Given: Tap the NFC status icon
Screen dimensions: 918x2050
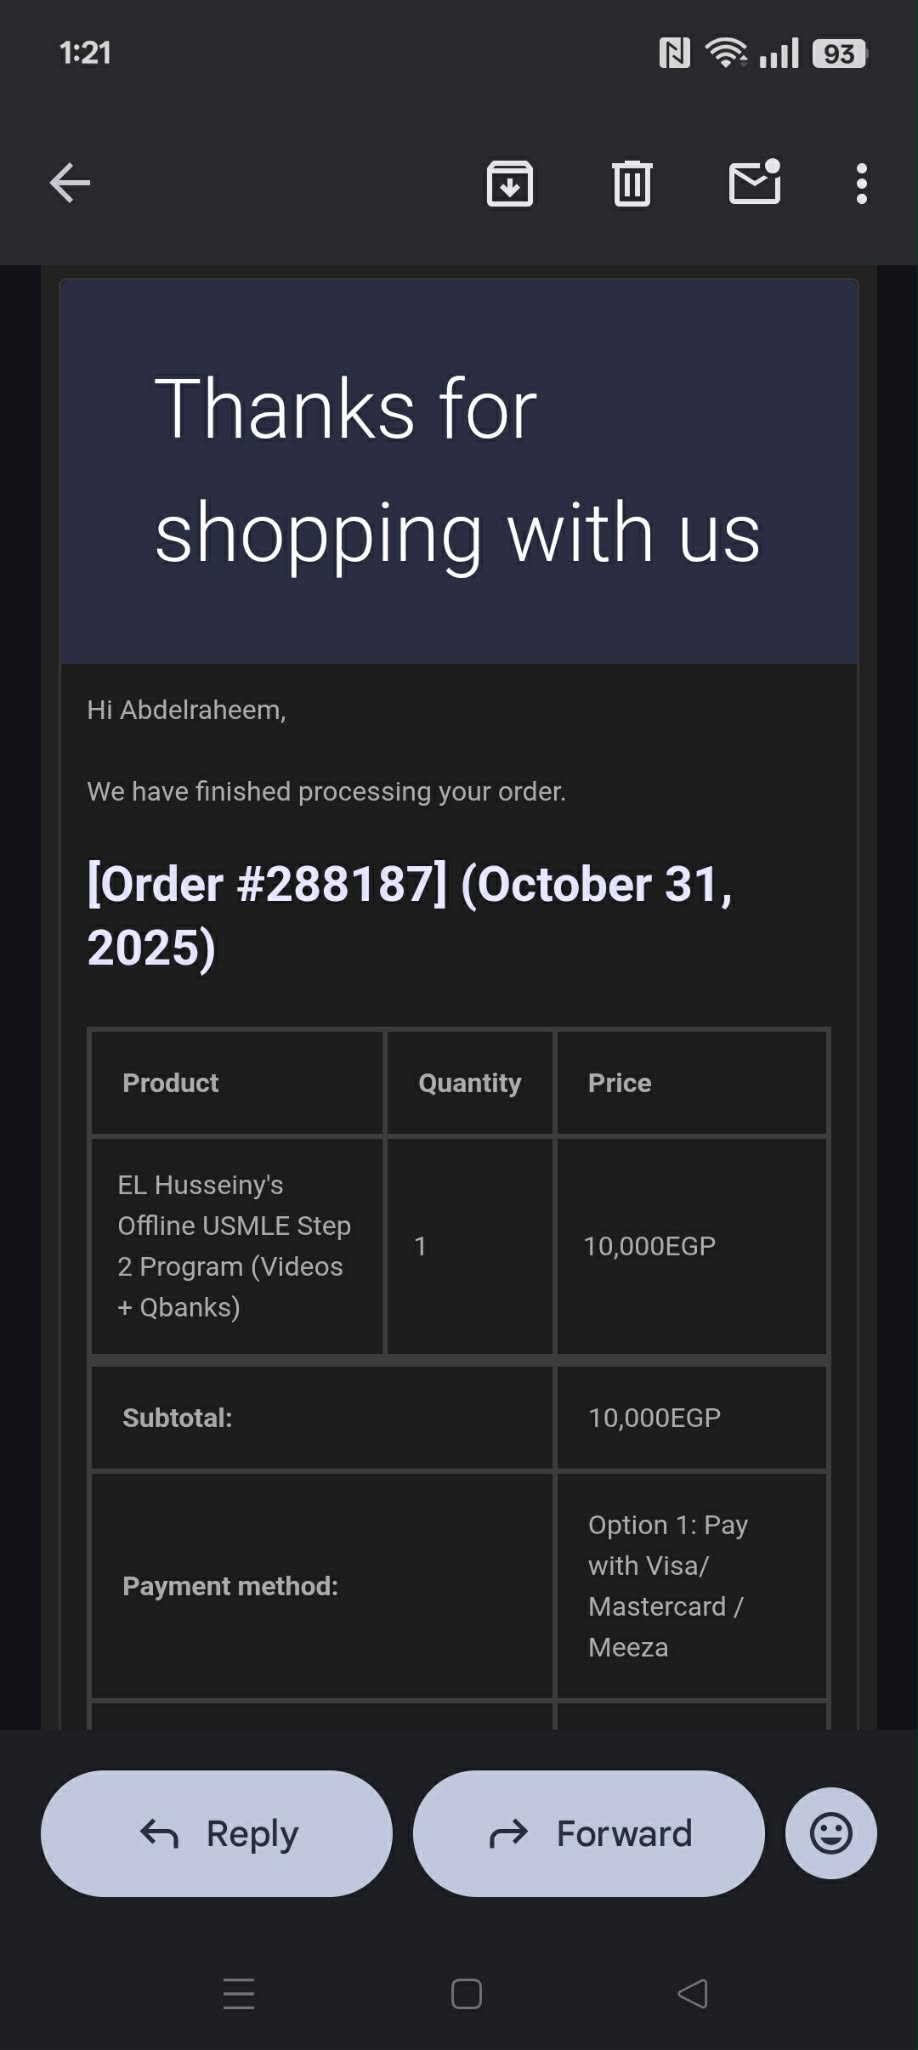Looking at the screenshot, I should [x=674, y=53].
